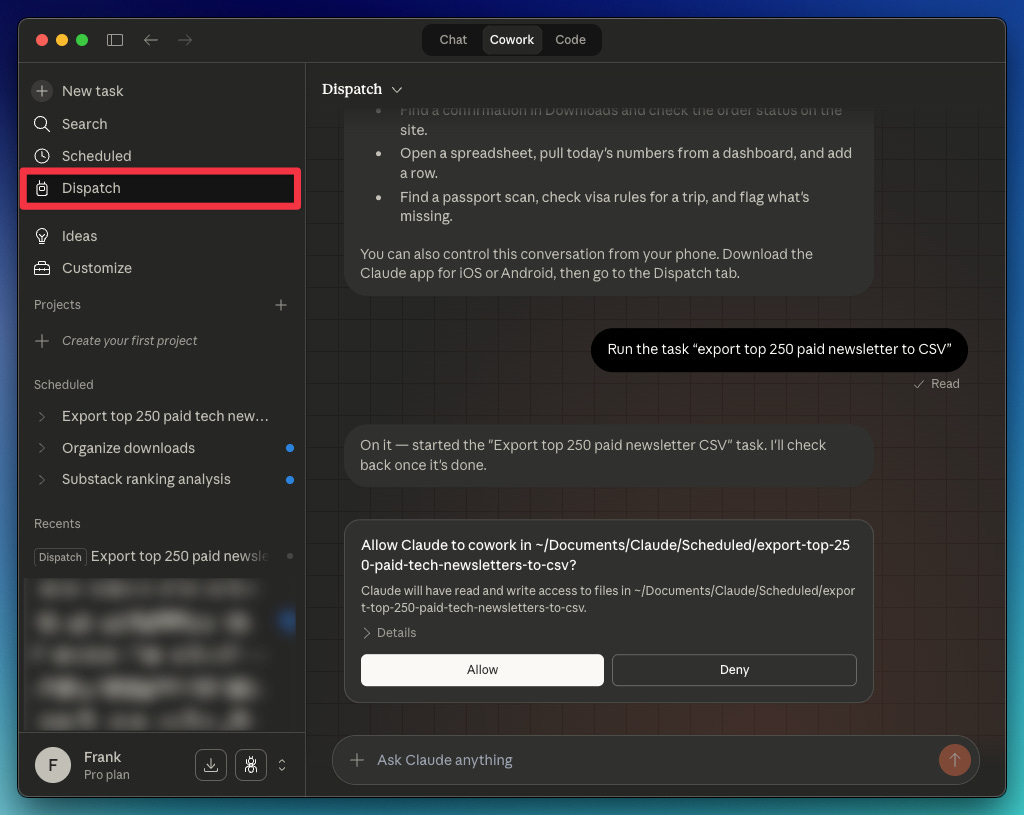
Task: Expand Details in permission prompt
Action: (389, 633)
